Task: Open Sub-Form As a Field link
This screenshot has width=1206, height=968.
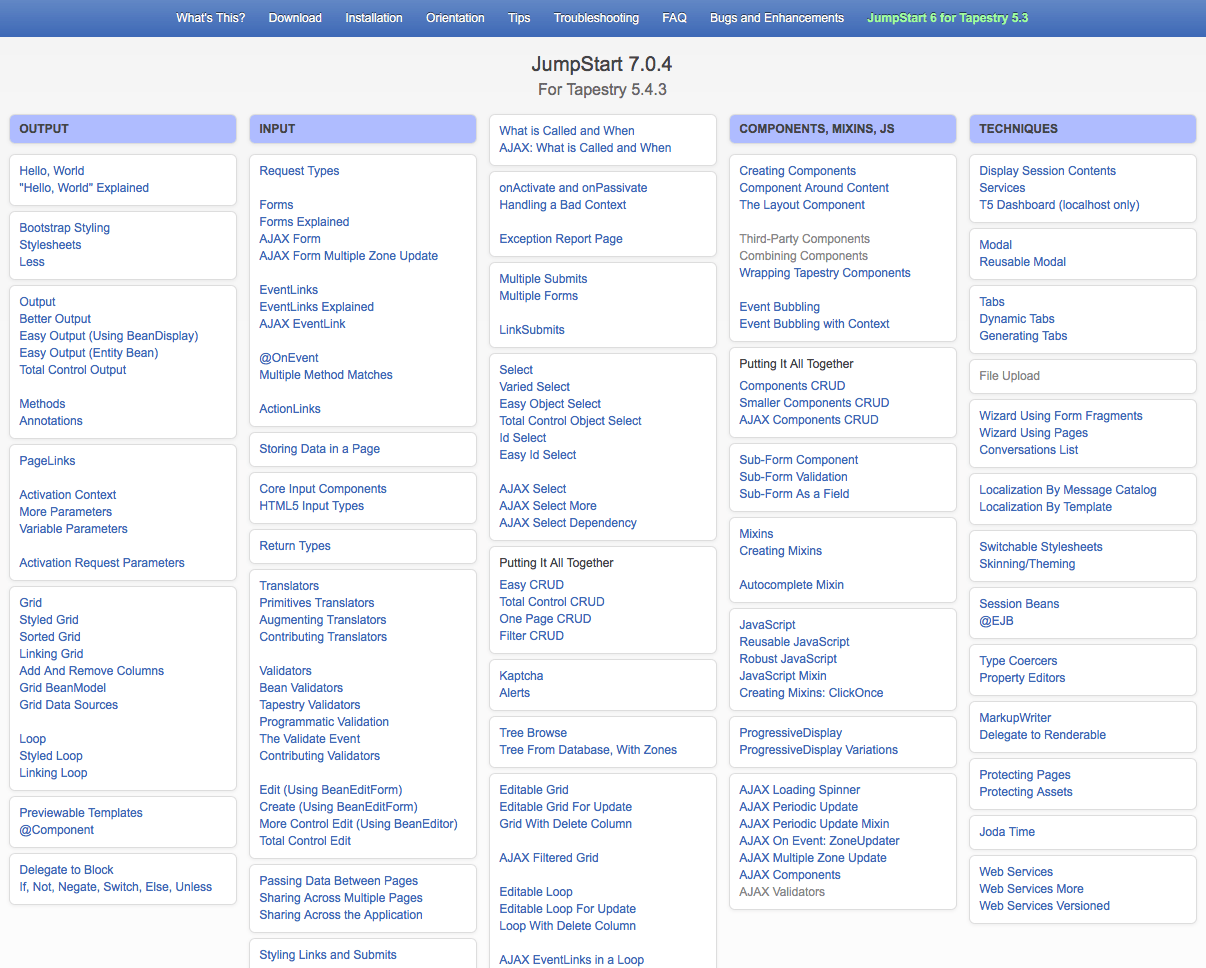Action: tap(794, 494)
